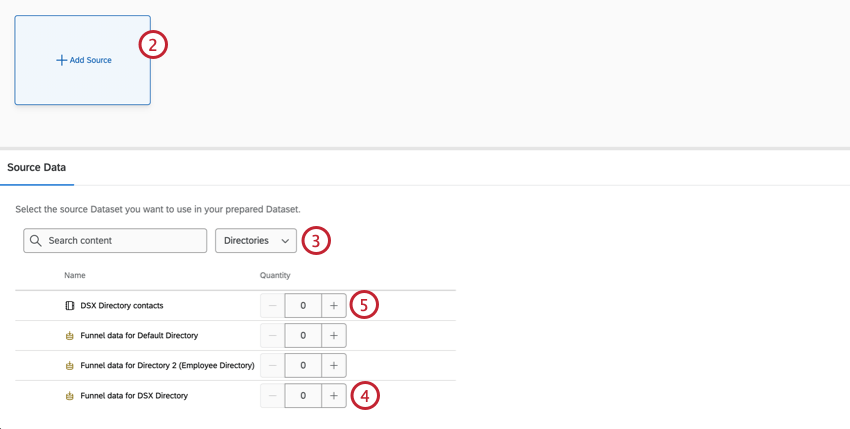The image size is (850, 429).
Task: Select the Funnel data for DSX Directory row
Action: [134, 396]
